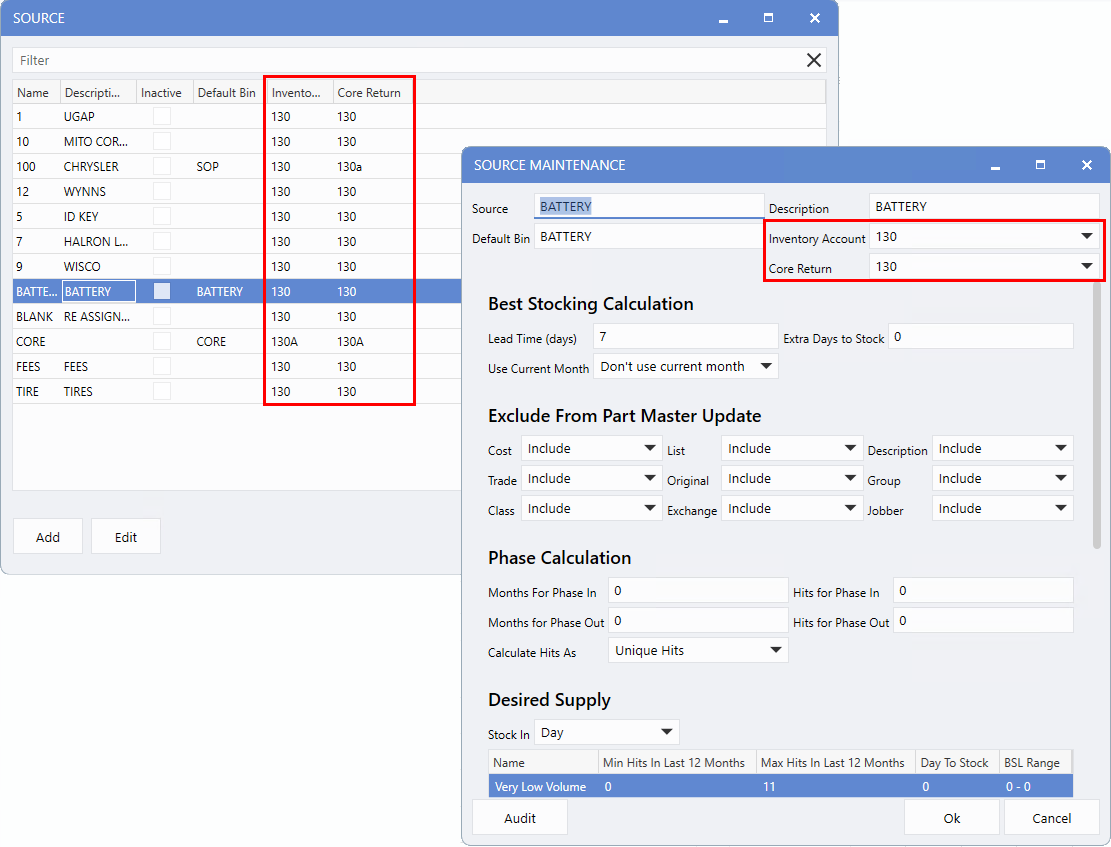This screenshot has width=1111, height=847.
Task: Toggle Inactive checkbox for CHRYSLER row
Action: click(161, 166)
